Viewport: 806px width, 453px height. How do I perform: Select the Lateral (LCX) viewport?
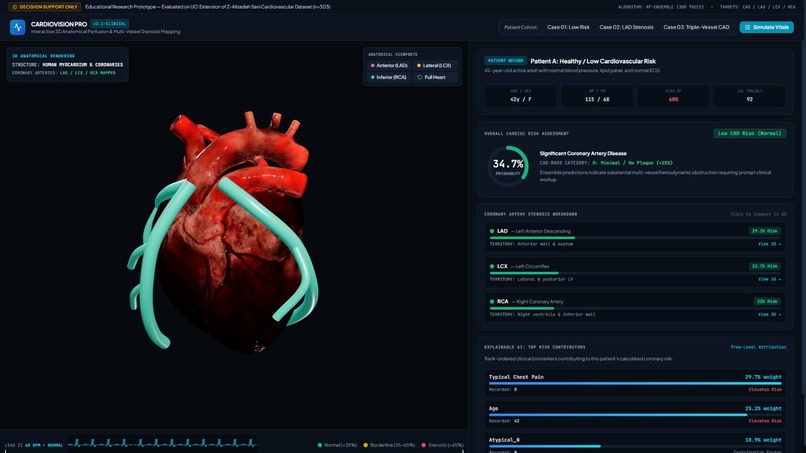tap(434, 66)
